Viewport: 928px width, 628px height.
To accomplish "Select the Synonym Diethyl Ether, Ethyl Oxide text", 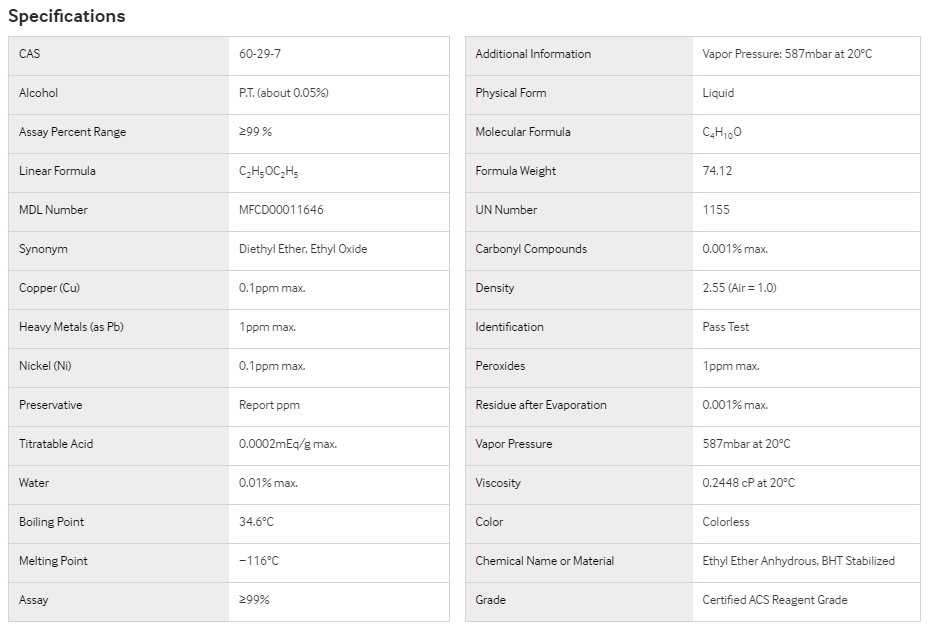I will (303, 249).
